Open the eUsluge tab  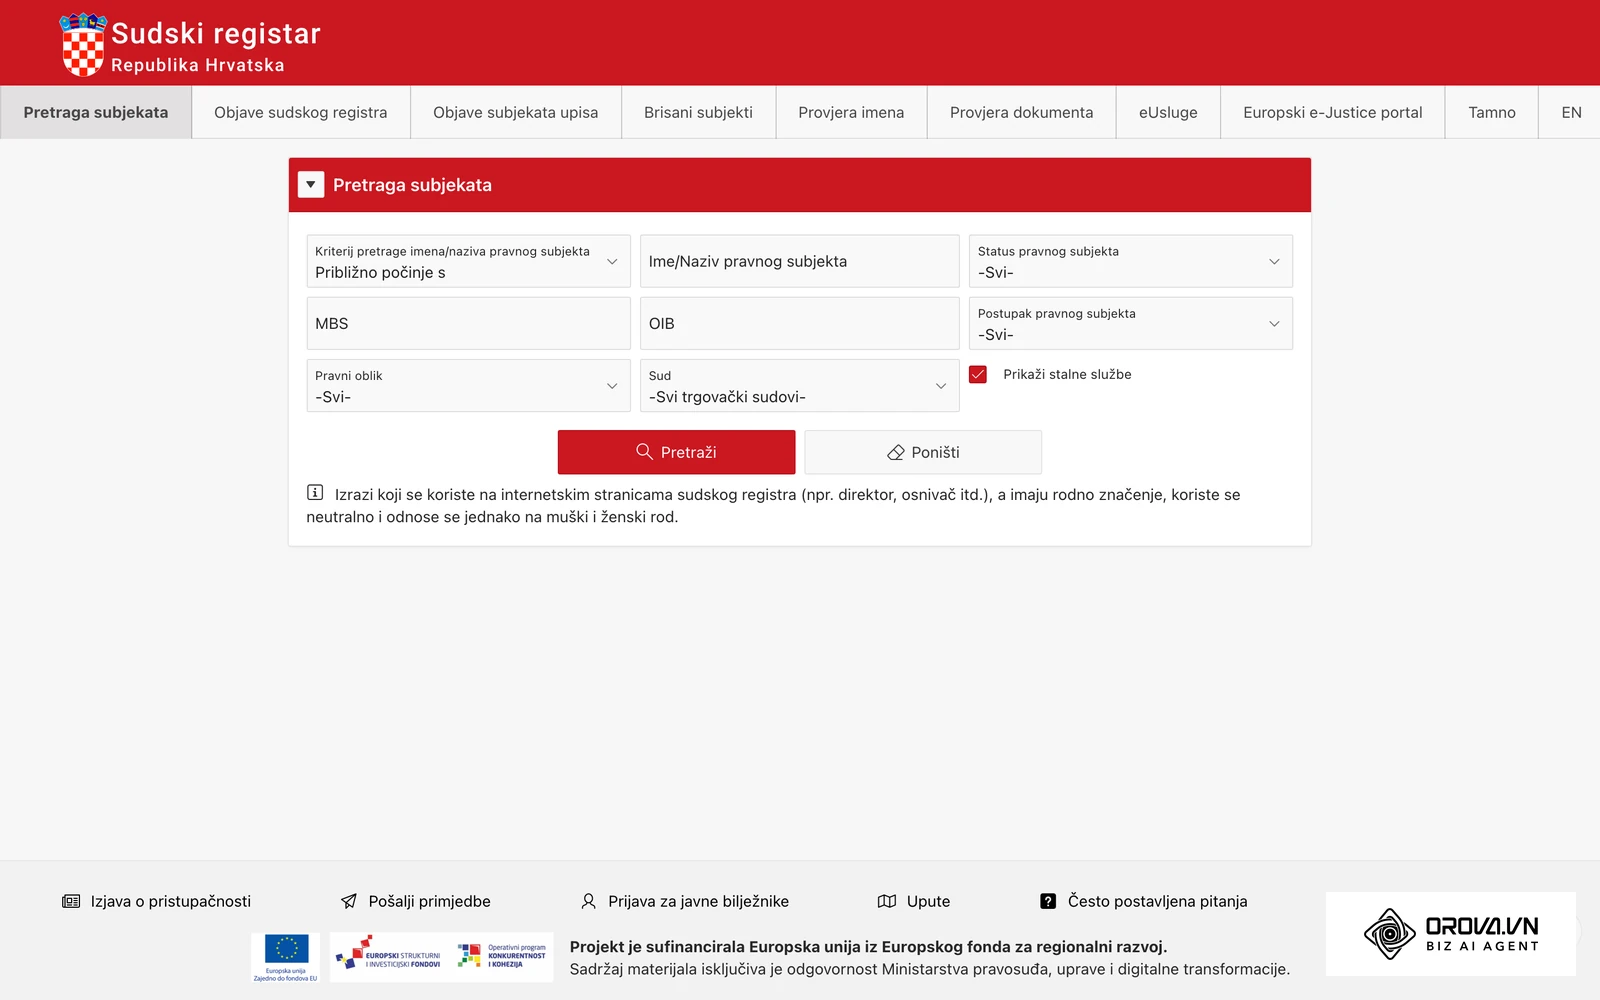1168,112
